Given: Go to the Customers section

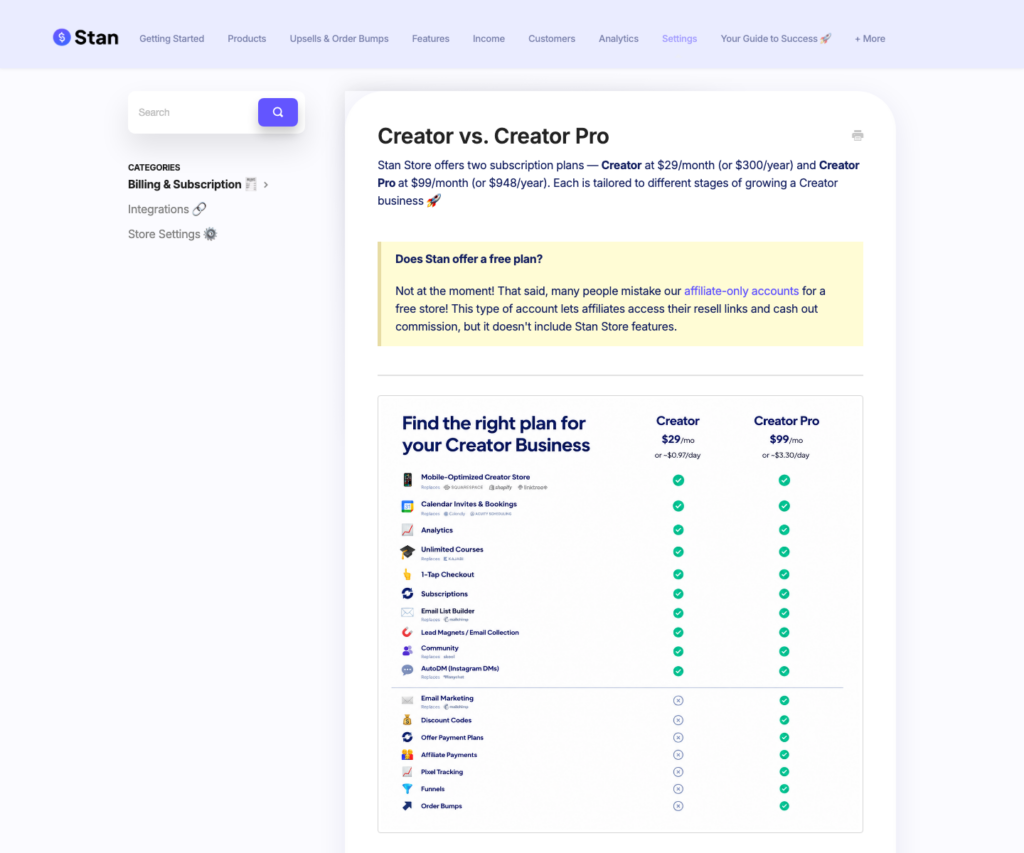Looking at the screenshot, I should (552, 39).
